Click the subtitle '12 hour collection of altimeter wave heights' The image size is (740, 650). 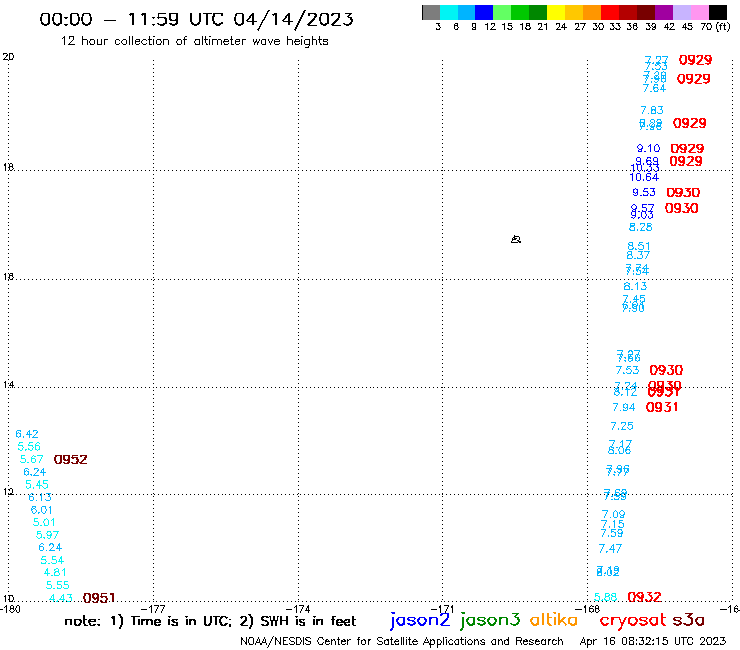[x=194, y=41]
